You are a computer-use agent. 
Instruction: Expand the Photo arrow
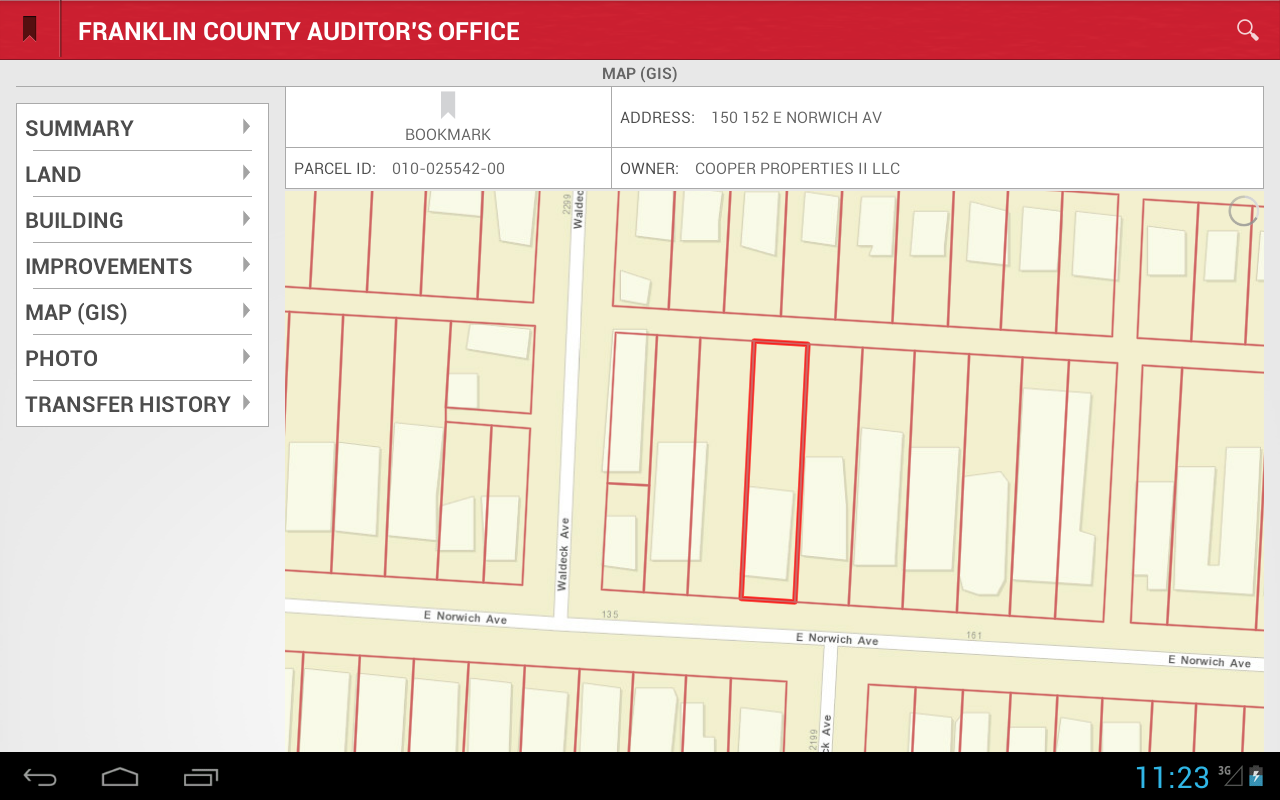coord(246,357)
